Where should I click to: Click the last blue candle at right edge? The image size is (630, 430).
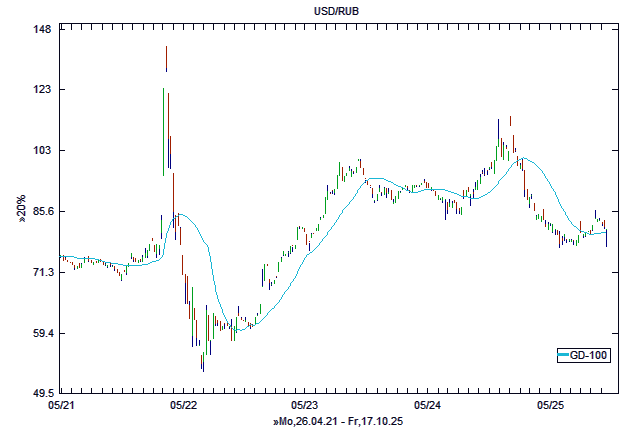click(x=606, y=238)
